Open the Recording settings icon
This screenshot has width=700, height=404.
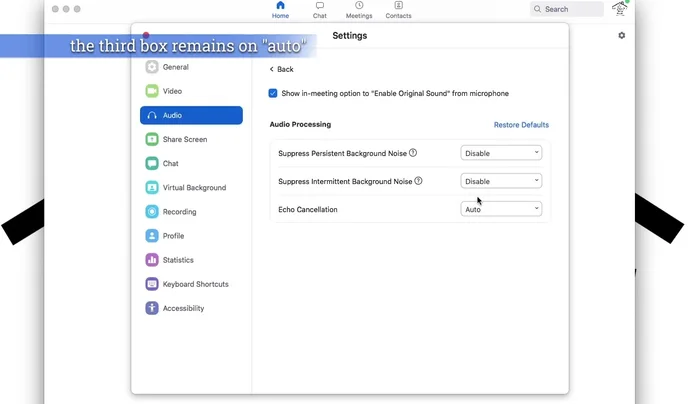point(152,212)
